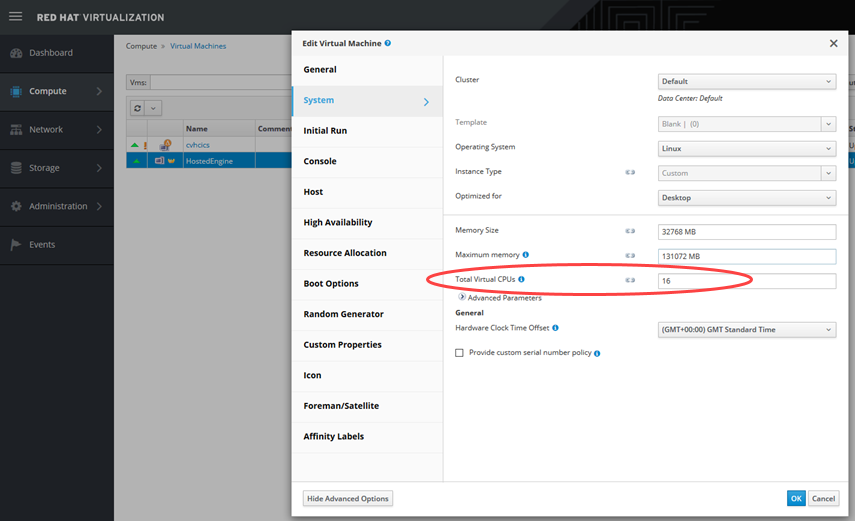Viewport: 855px width, 521px height.
Task: Click the Storage database icon
Action: pyautogui.click(x=16, y=168)
